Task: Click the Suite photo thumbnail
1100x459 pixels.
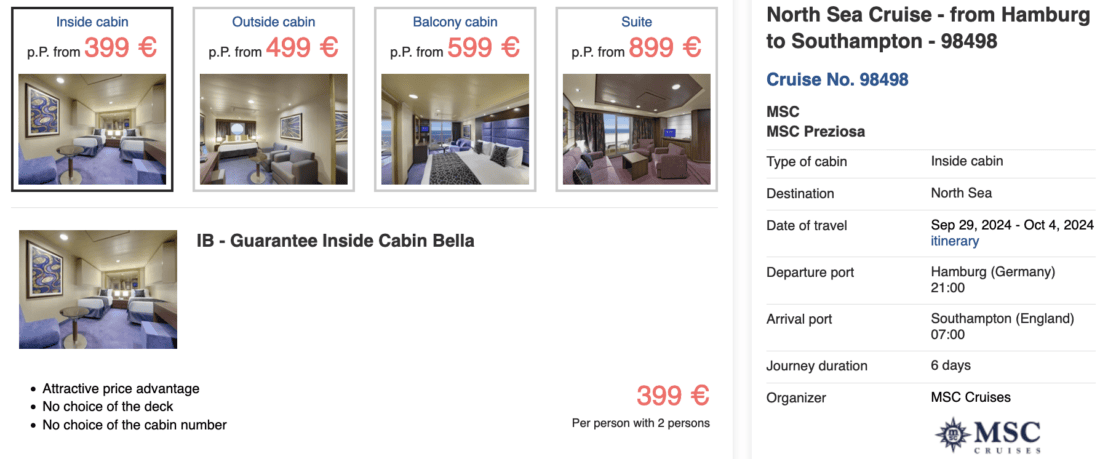Action: click(636, 129)
